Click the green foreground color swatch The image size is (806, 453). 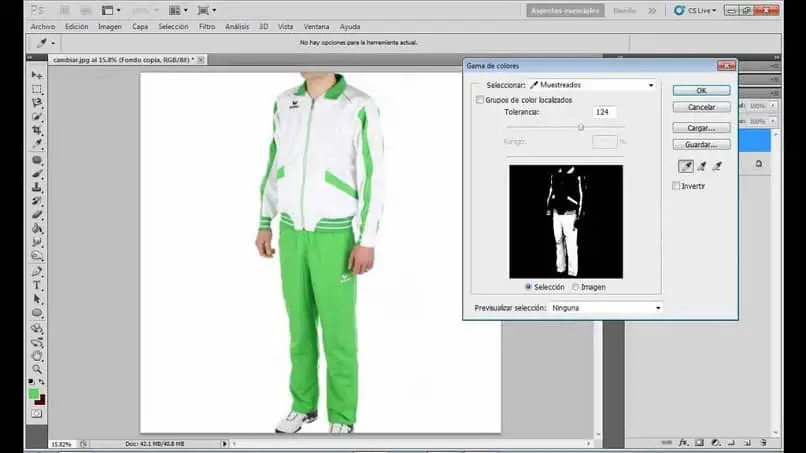[x=34, y=393]
